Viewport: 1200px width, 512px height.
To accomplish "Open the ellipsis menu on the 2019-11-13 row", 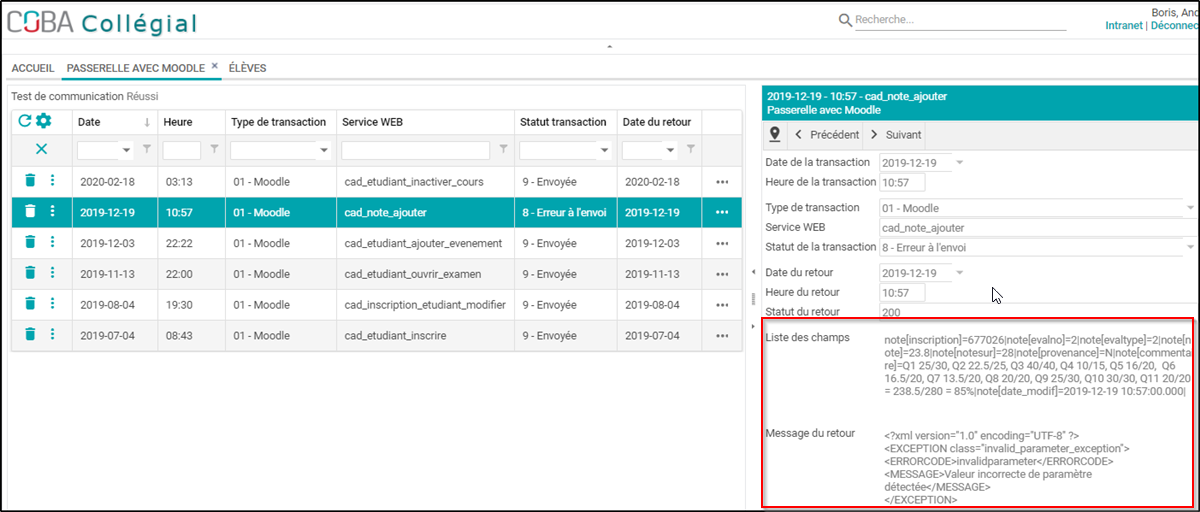I will (722, 274).
